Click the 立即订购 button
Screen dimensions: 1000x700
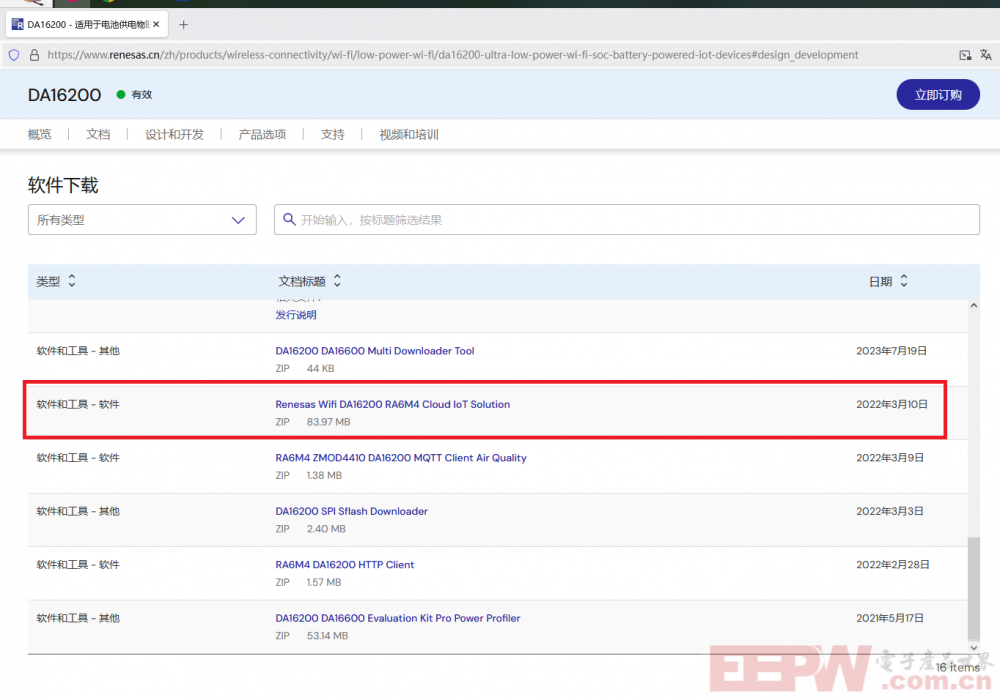pyautogui.click(x=938, y=94)
